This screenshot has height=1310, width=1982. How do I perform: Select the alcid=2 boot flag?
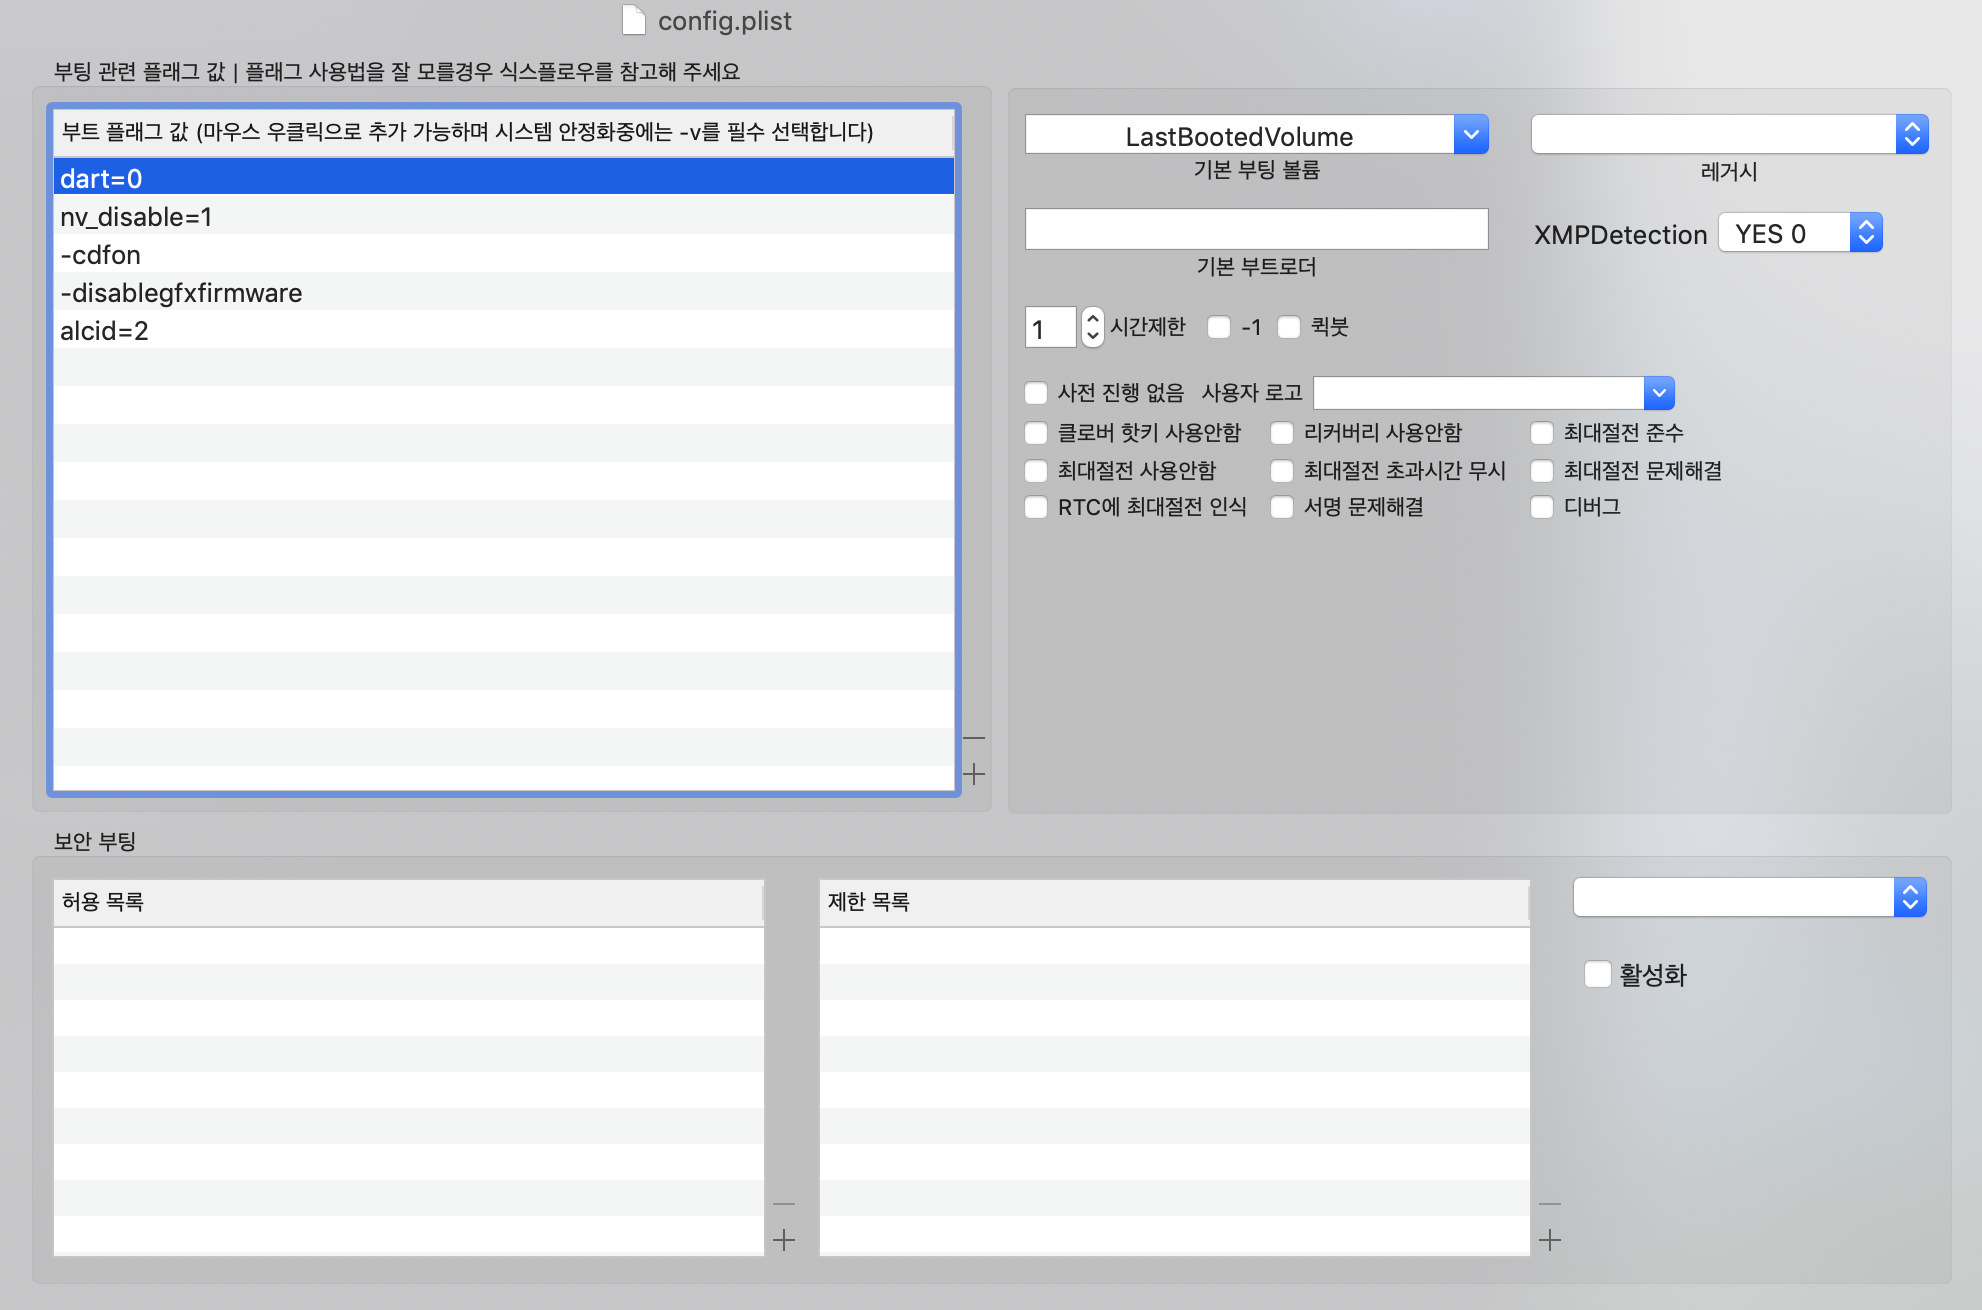pos(503,330)
